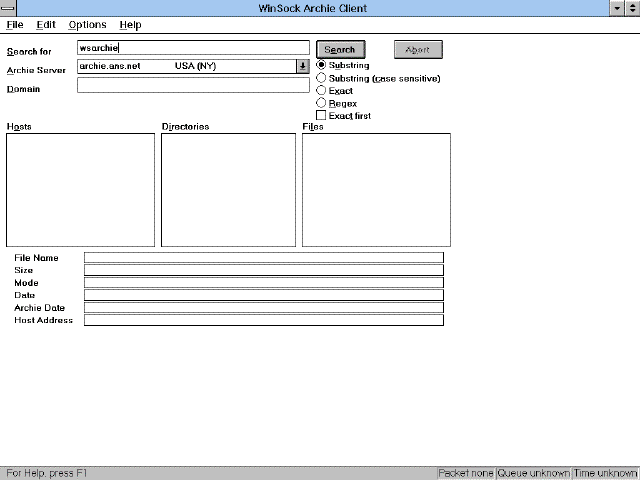This screenshot has height=480, width=640.
Task: Click inside the Files list box
Action: (376, 190)
